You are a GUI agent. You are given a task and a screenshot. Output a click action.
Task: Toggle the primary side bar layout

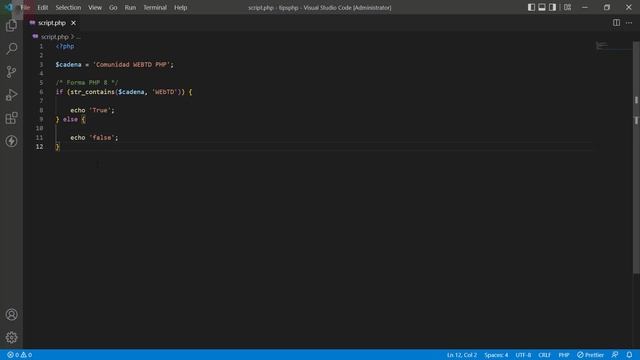531,7
